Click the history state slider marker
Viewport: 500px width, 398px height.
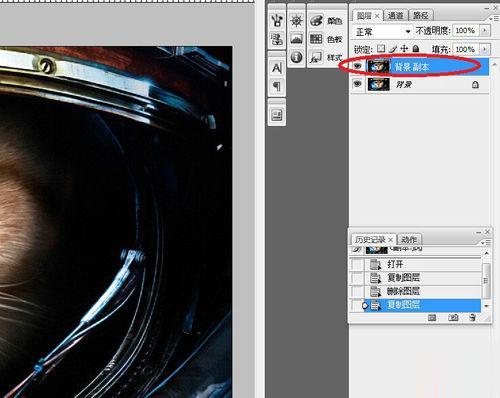click(x=365, y=305)
